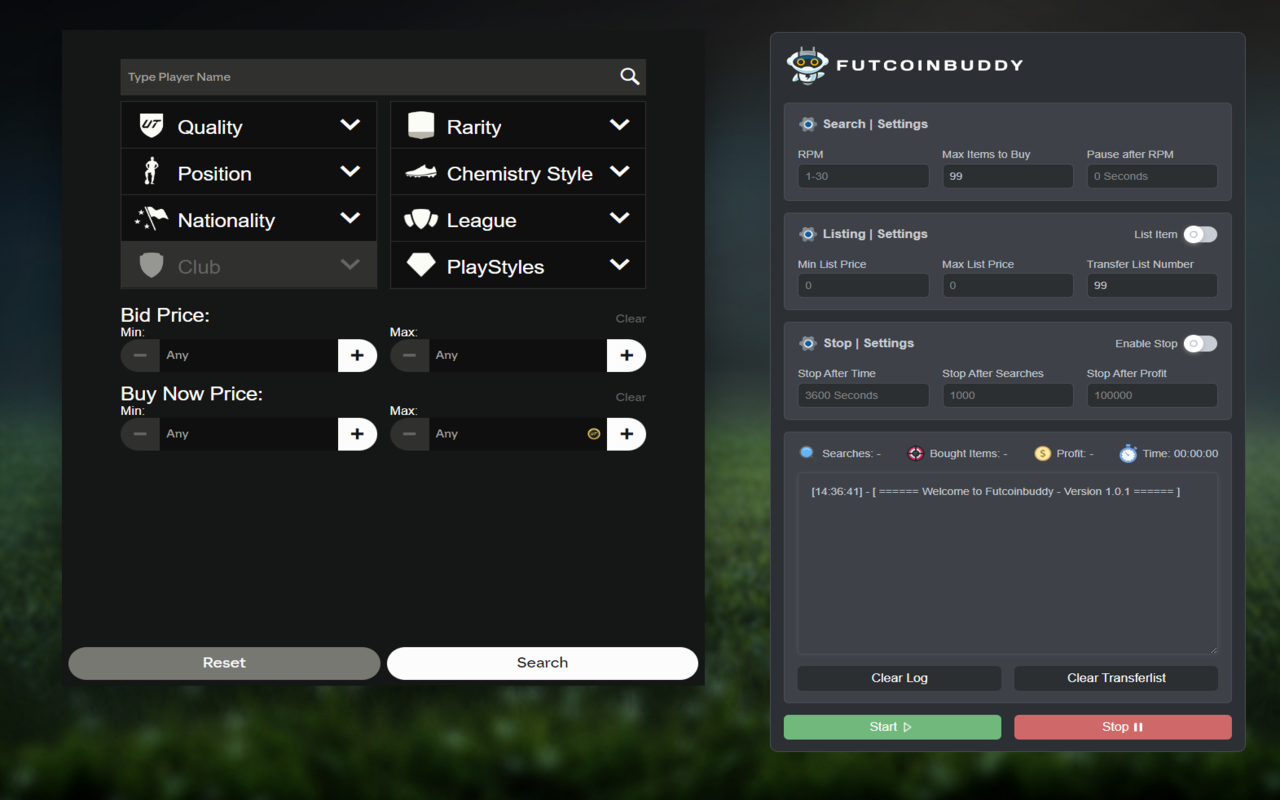This screenshot has width=1280, height=800.
Task: Click the PlayStyles diamond icon
Action: click(421, 265)
